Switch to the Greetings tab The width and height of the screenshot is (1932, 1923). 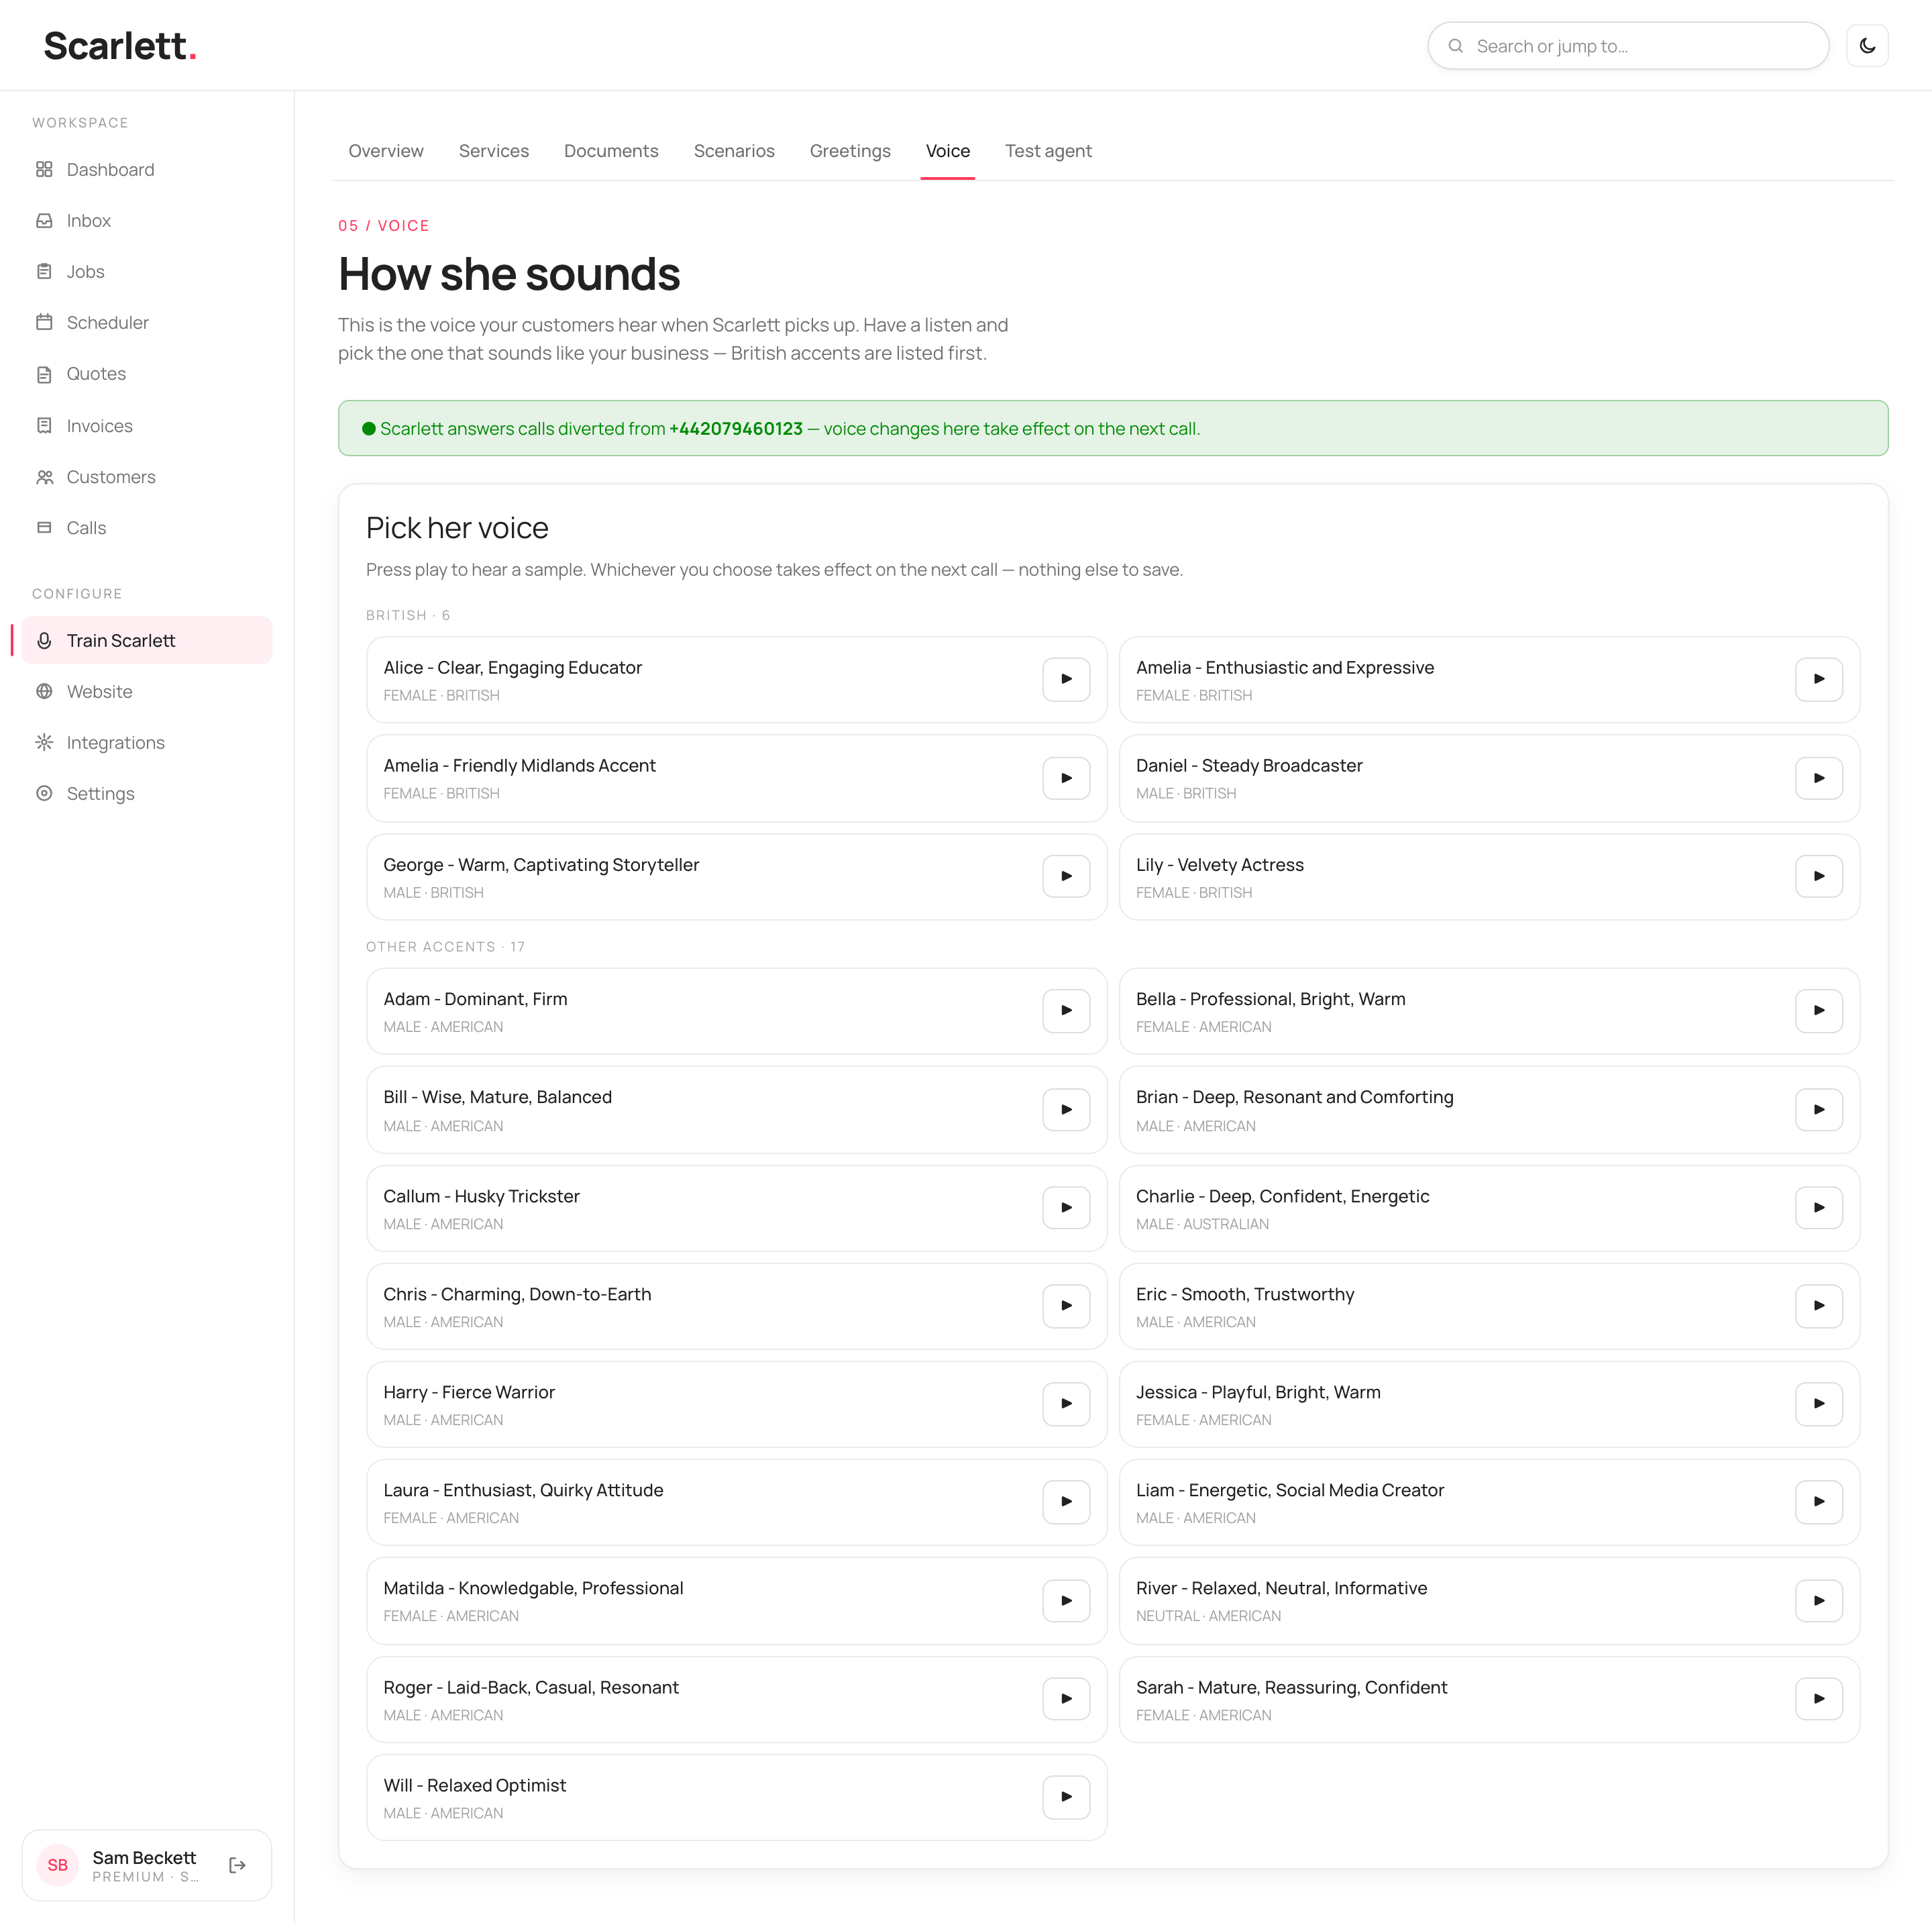(850, 151)
